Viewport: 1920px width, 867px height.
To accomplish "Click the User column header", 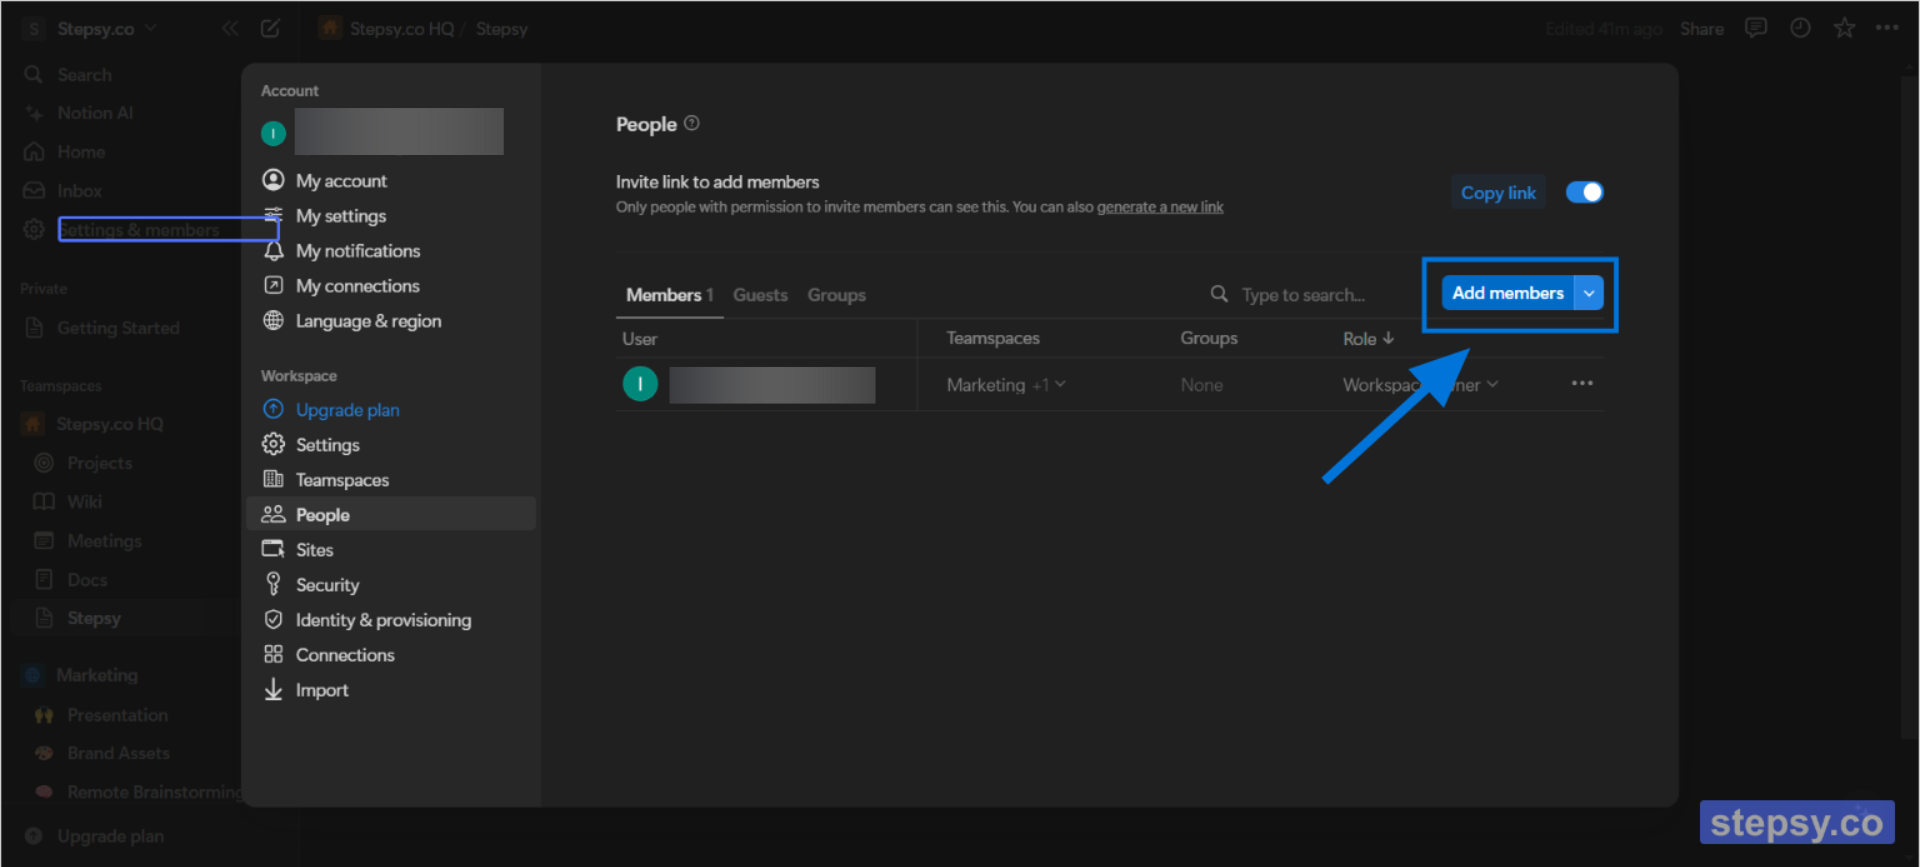I will click(640, 339).
